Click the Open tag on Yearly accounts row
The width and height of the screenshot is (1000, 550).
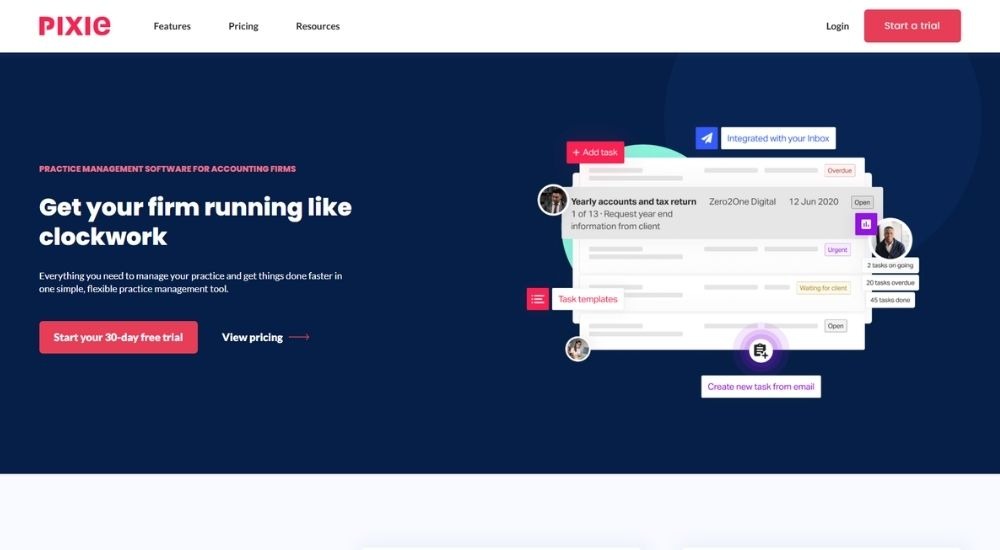[862, 202]
